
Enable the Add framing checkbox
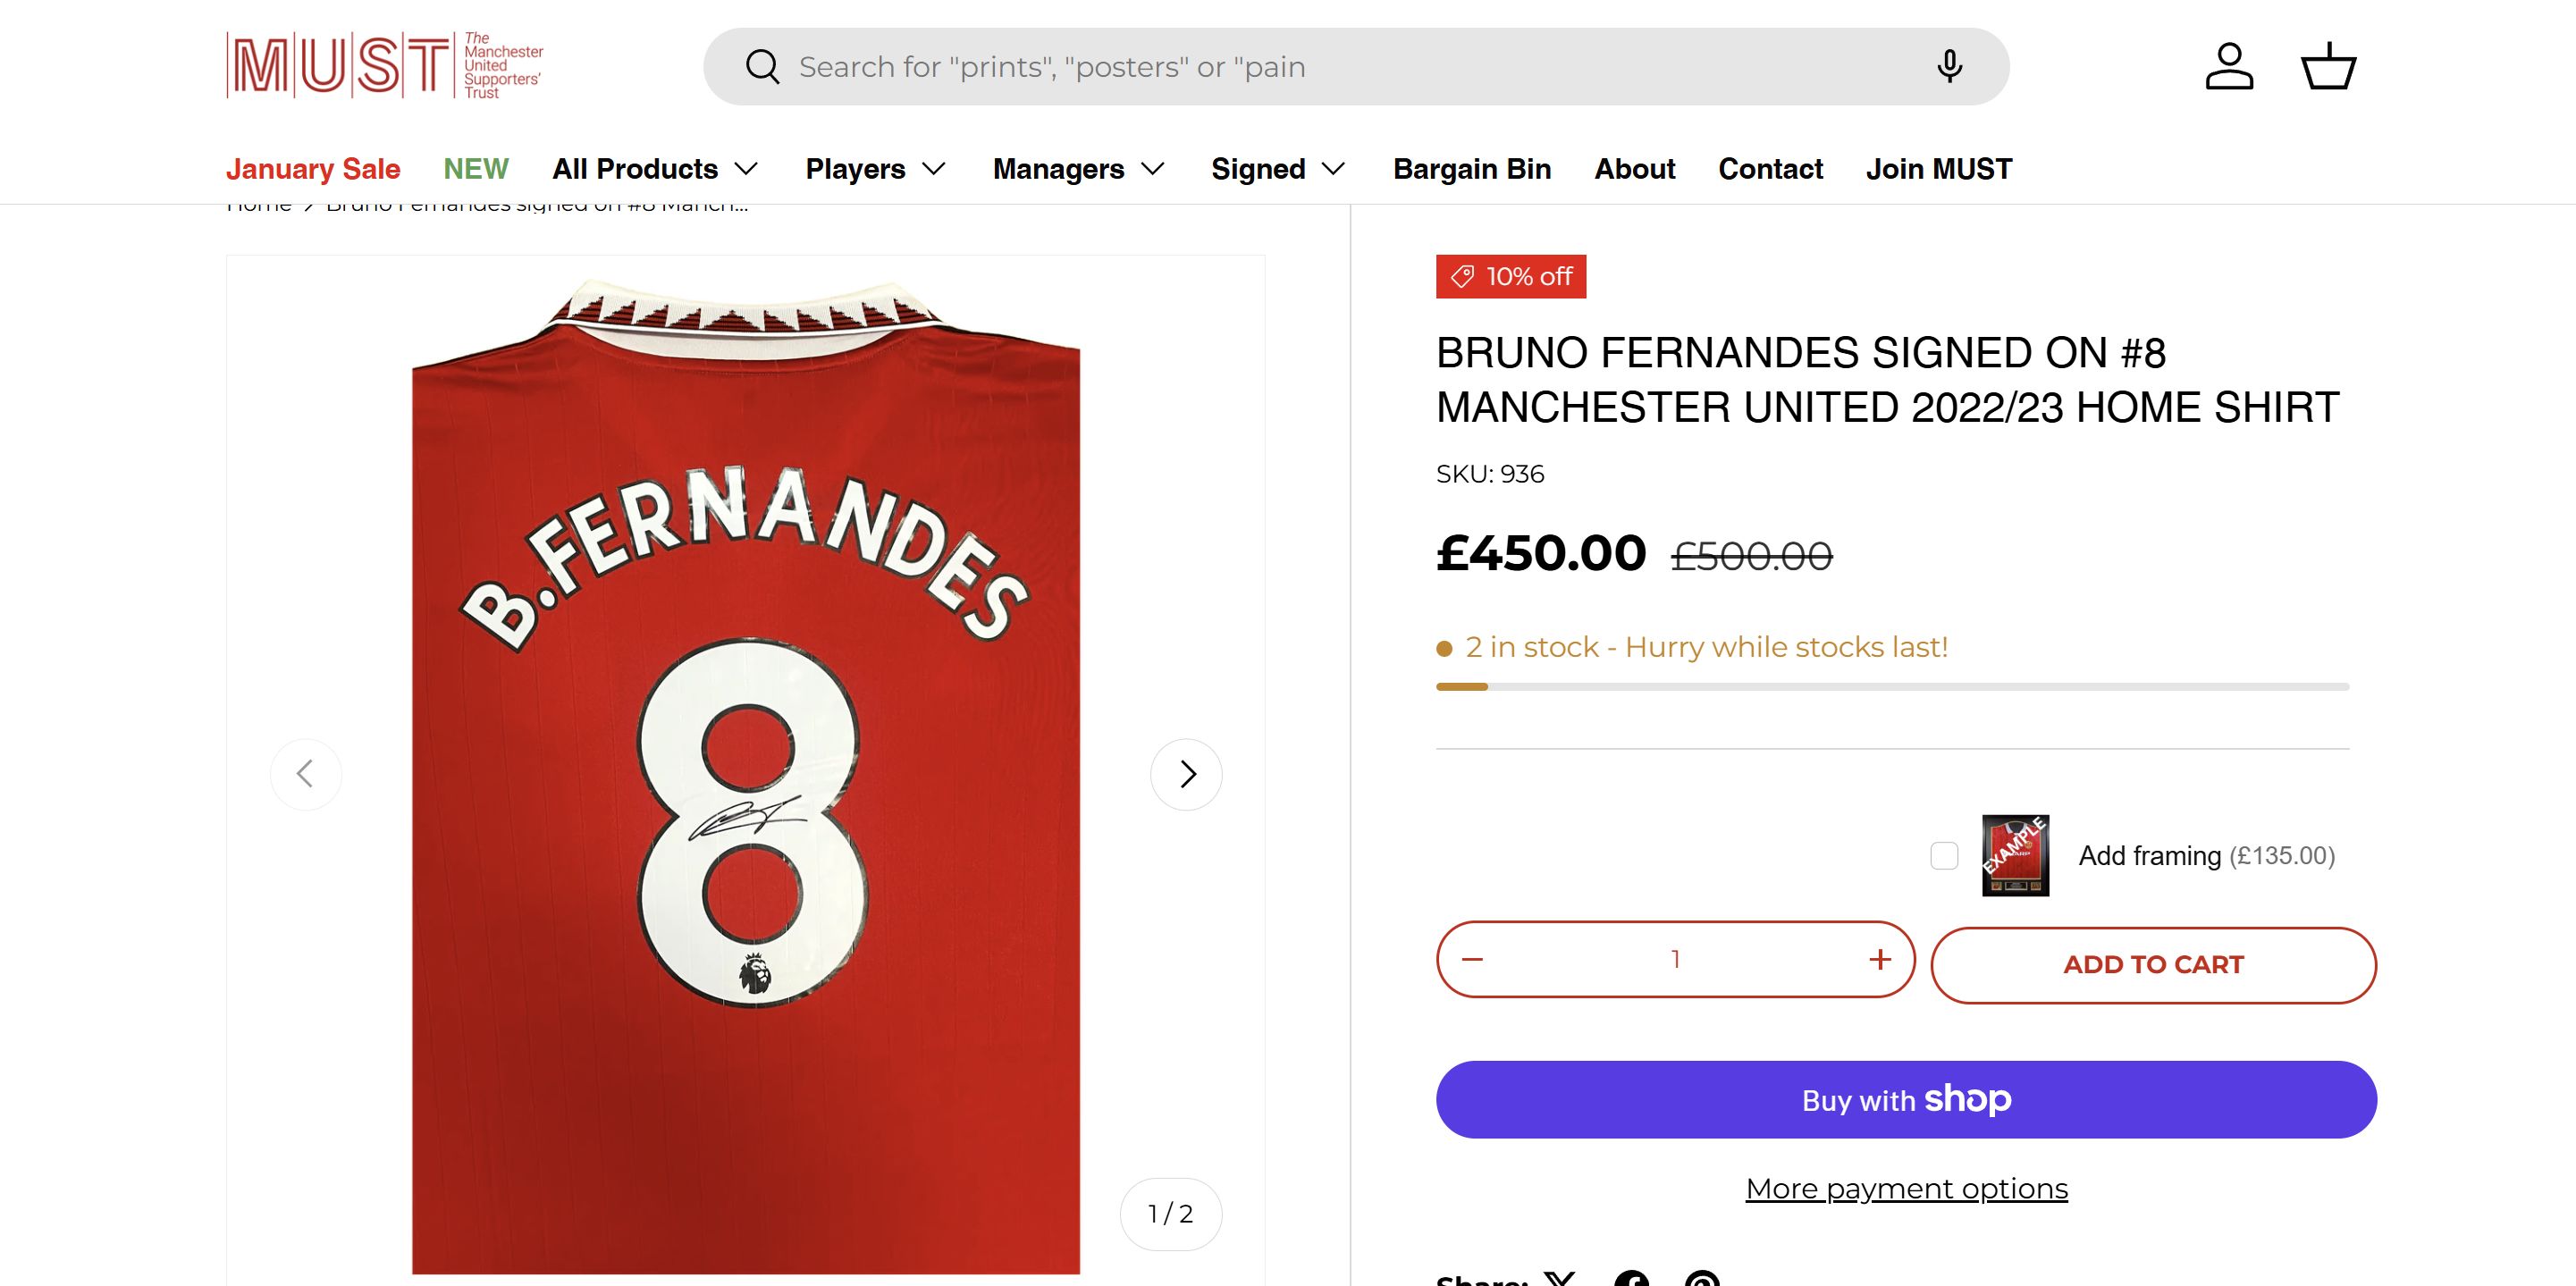click(x=1944, y=856)
